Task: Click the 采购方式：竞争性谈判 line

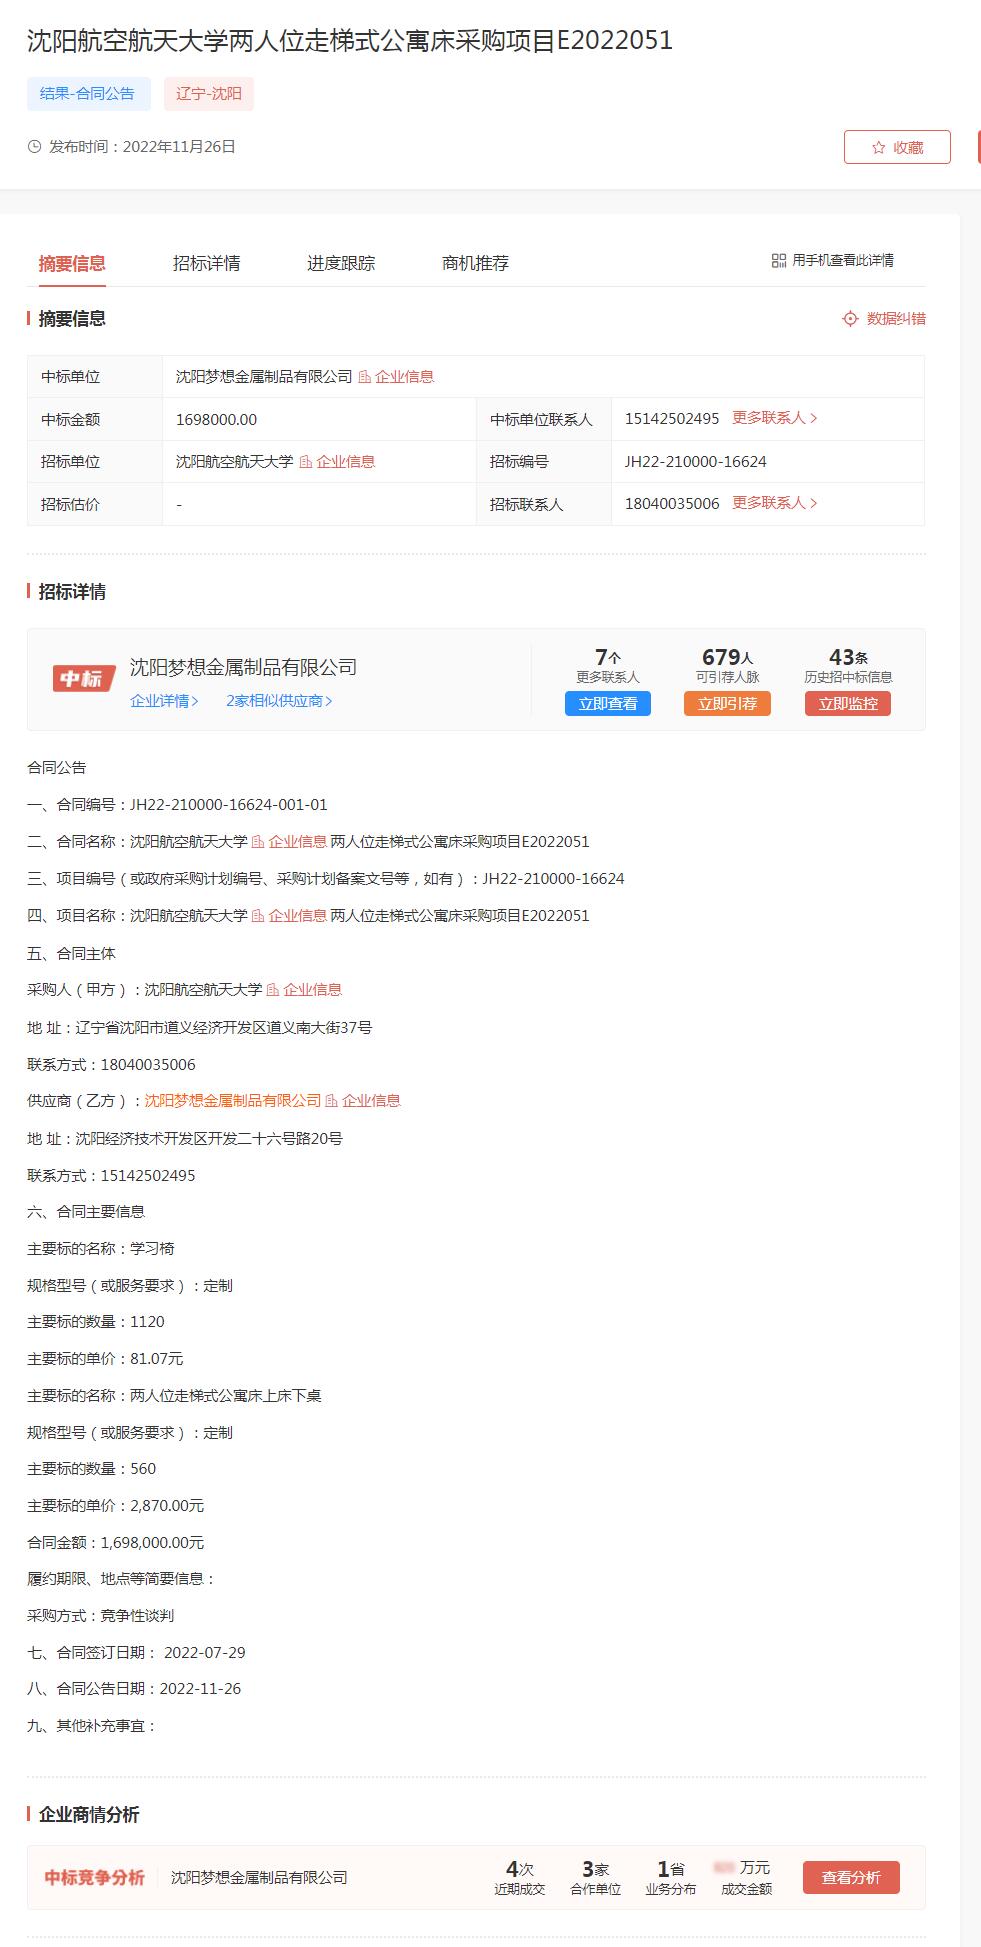Action: coord(100,1616)
